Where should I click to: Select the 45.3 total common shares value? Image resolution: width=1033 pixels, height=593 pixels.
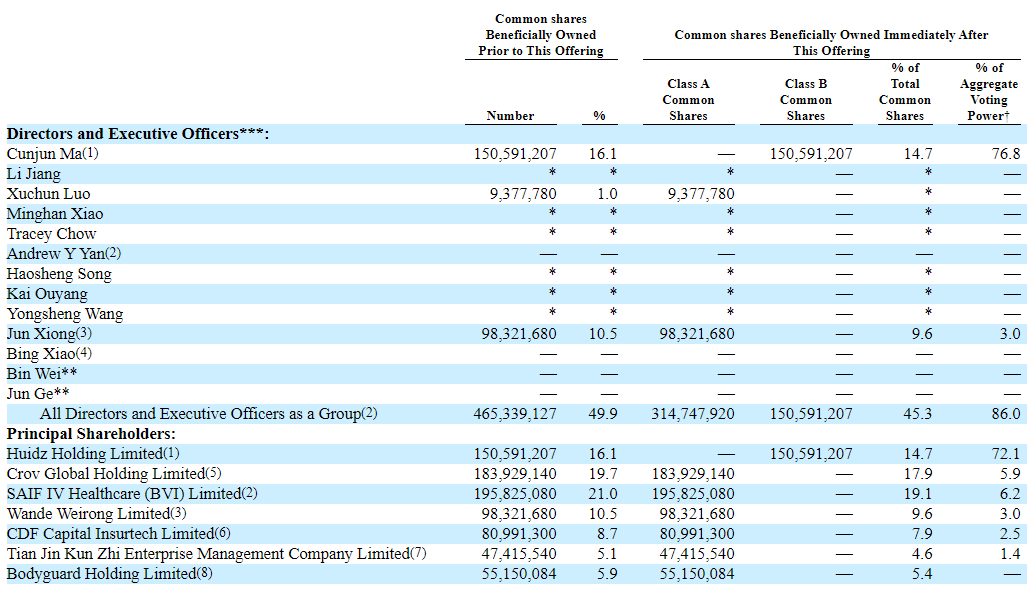click(918, 414)
